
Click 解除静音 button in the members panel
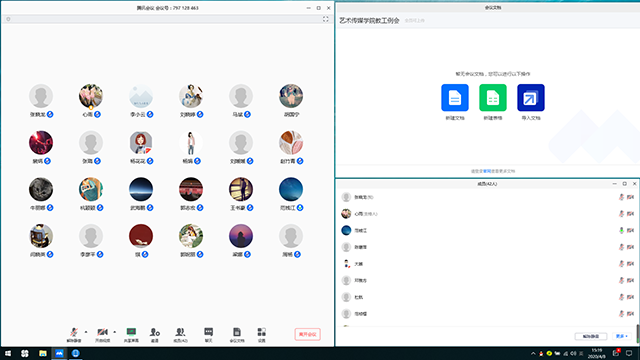pyautogui.click(x=591, y=336)
